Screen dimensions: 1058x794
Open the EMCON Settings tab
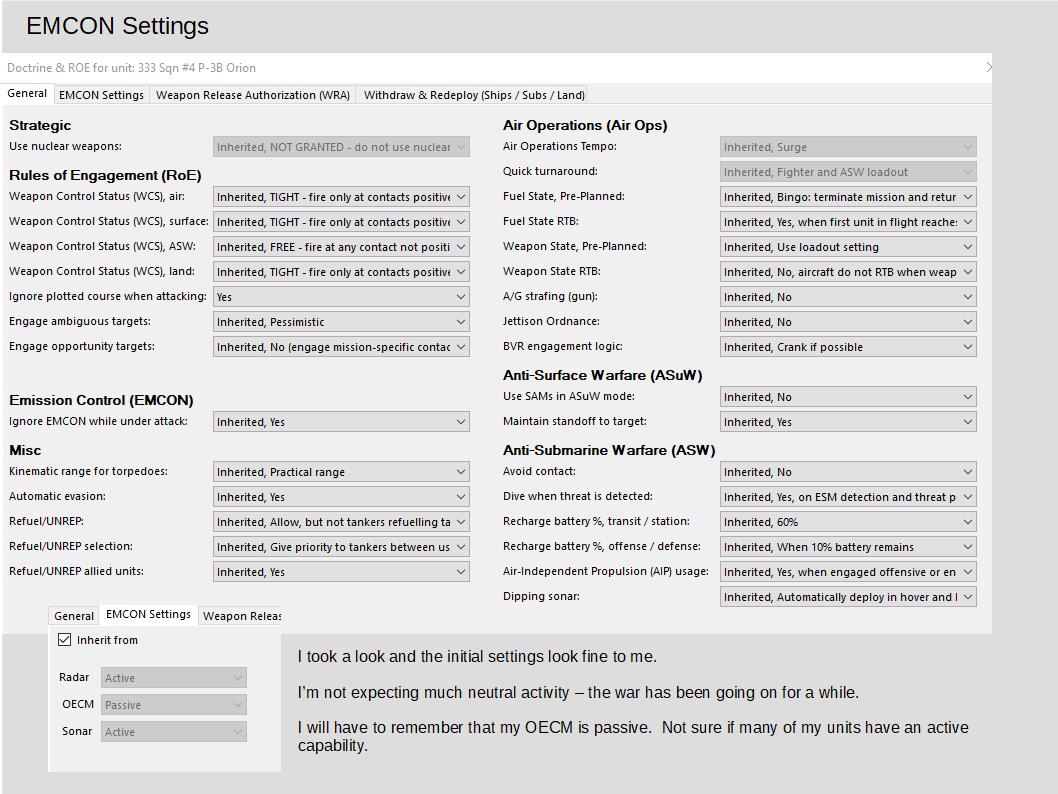tap(101, 95)
